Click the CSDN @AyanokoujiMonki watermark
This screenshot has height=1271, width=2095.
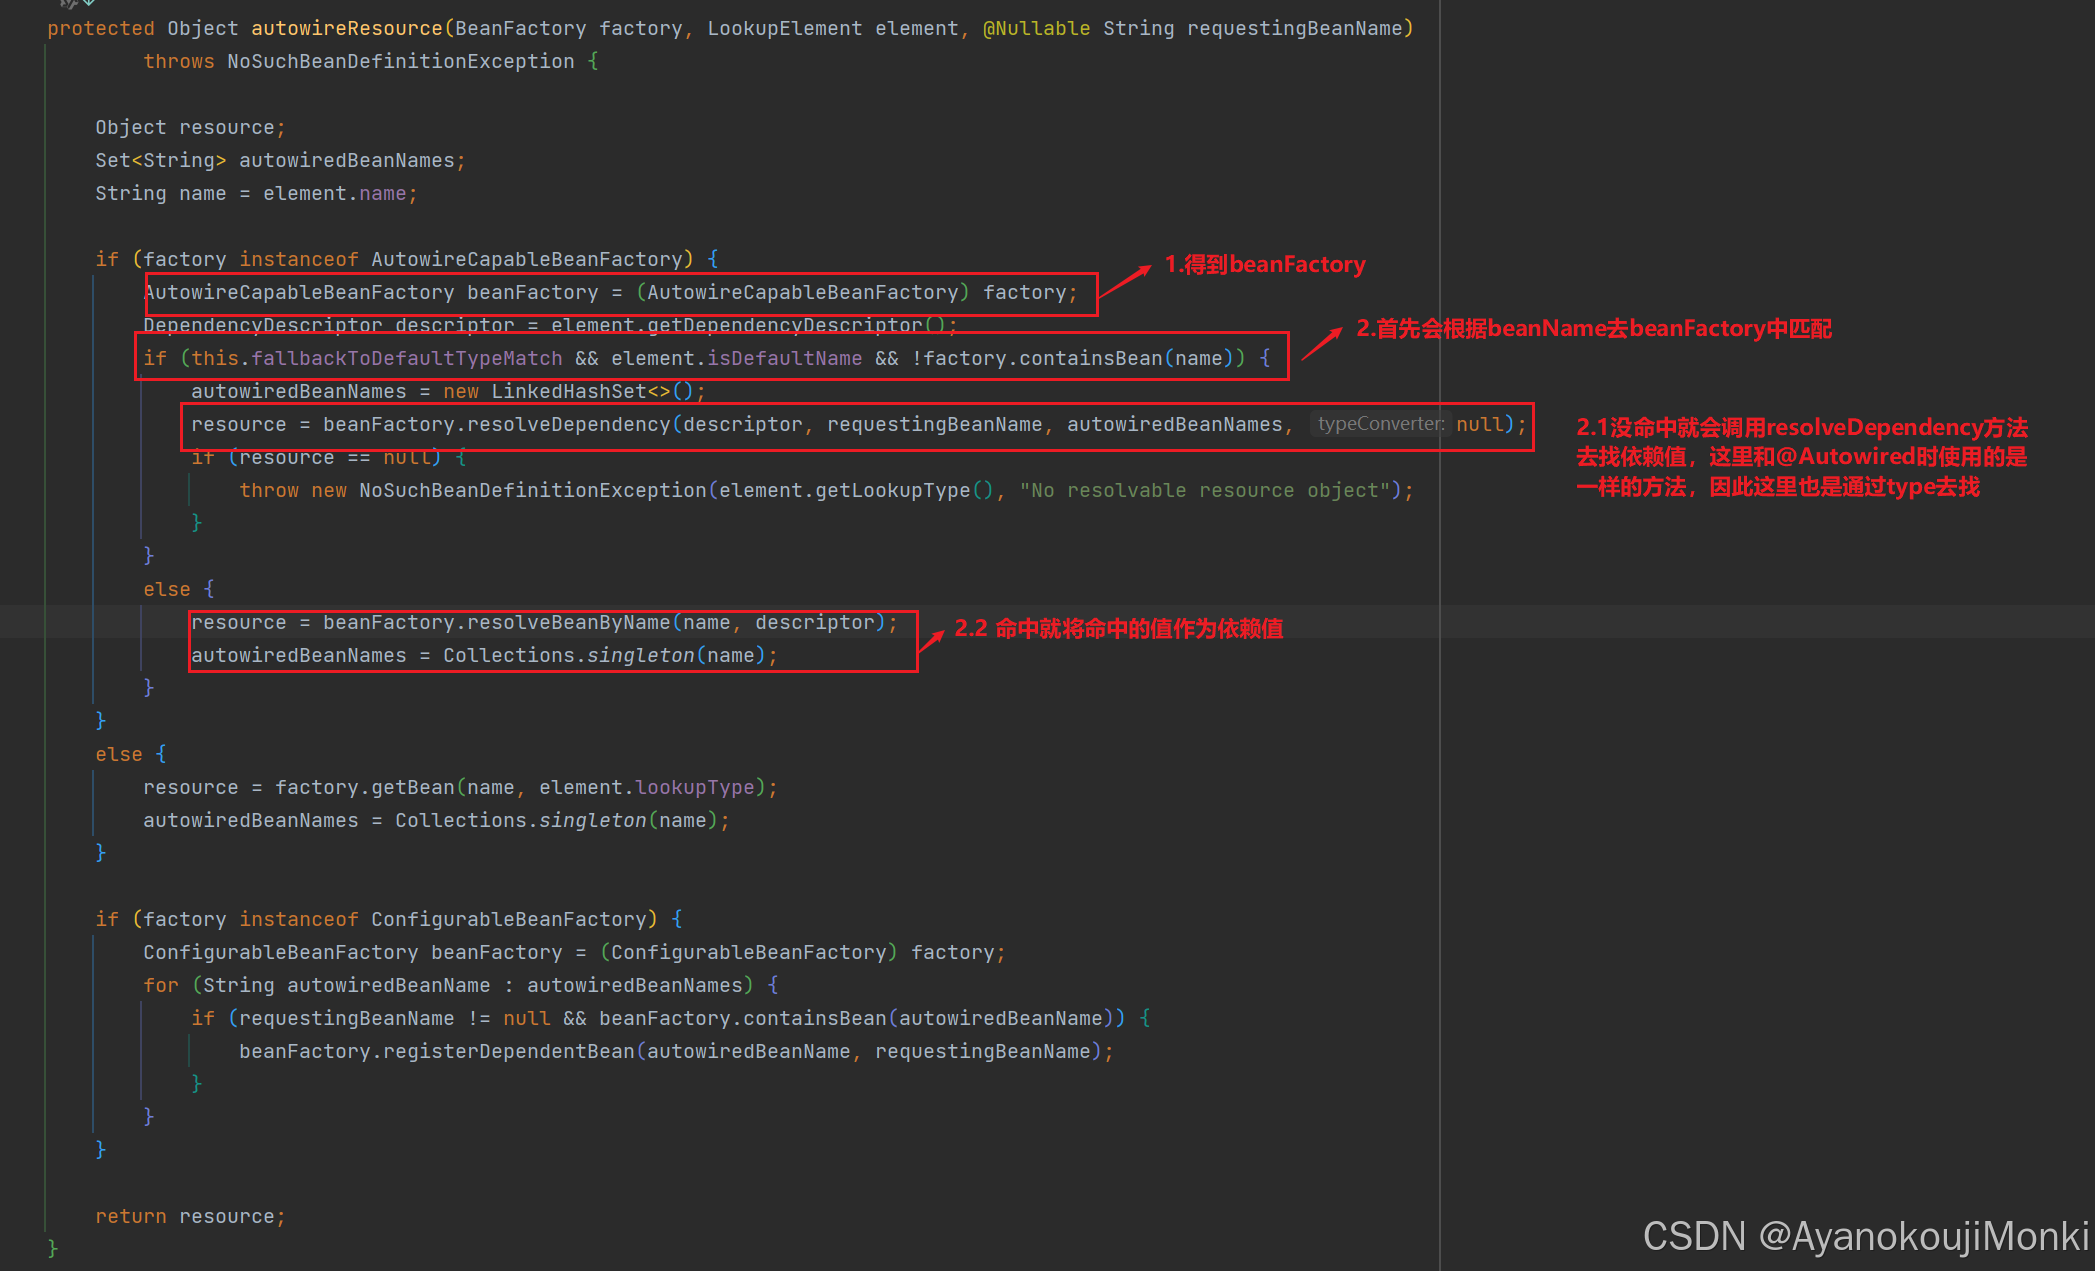1865,1236
